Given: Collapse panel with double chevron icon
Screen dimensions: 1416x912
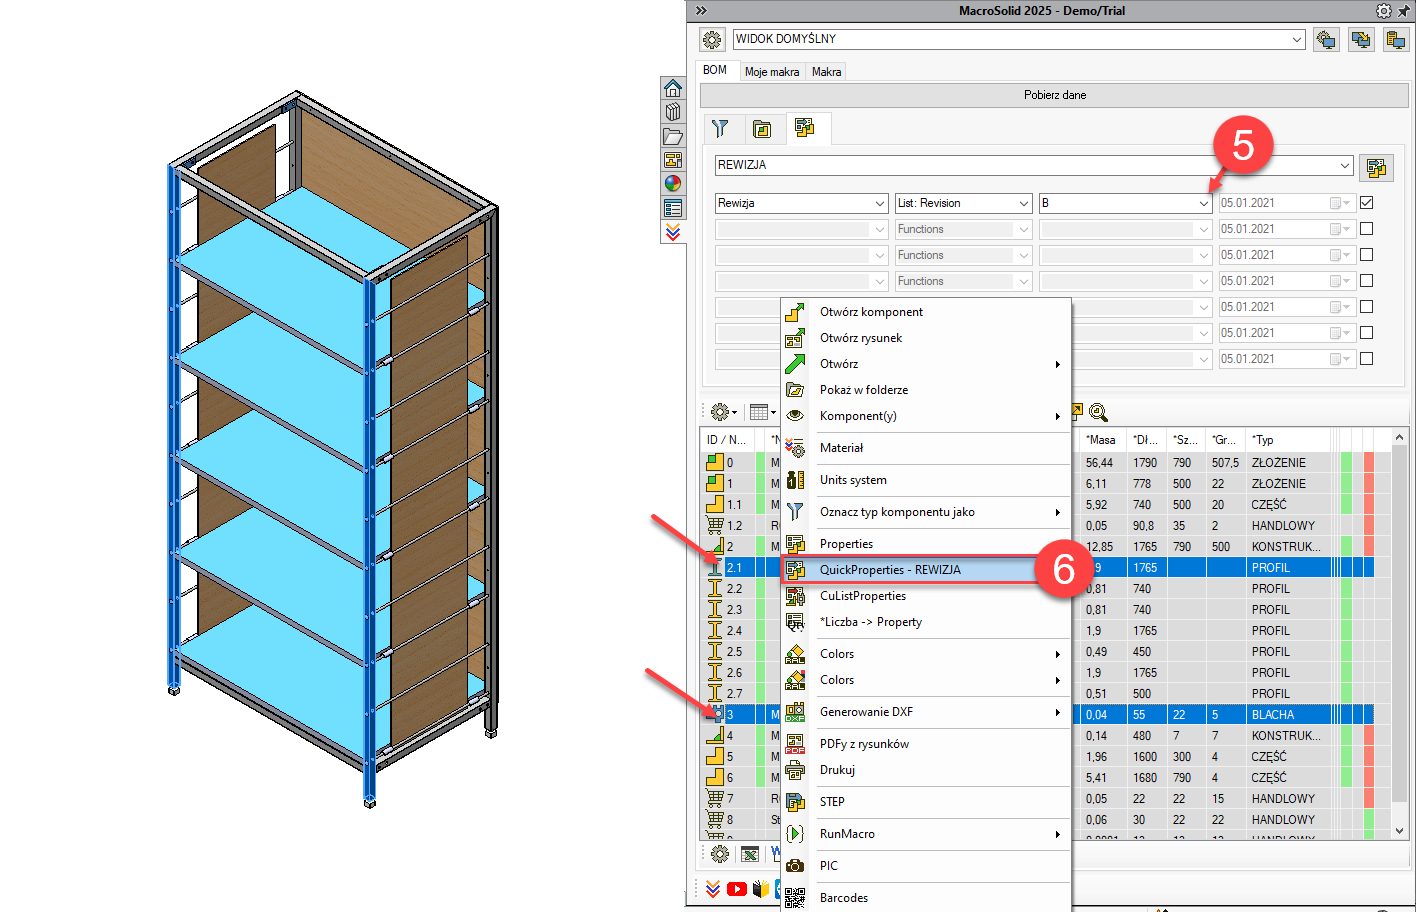Looking at the screenshot, I should coord(701,10).
